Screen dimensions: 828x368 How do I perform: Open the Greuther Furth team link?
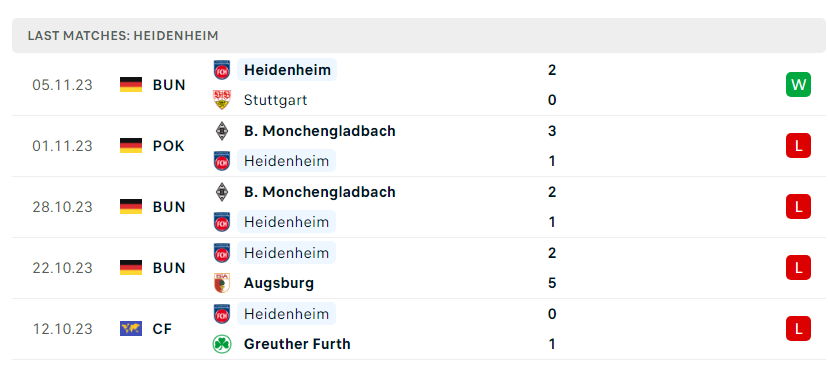point(297,344)
